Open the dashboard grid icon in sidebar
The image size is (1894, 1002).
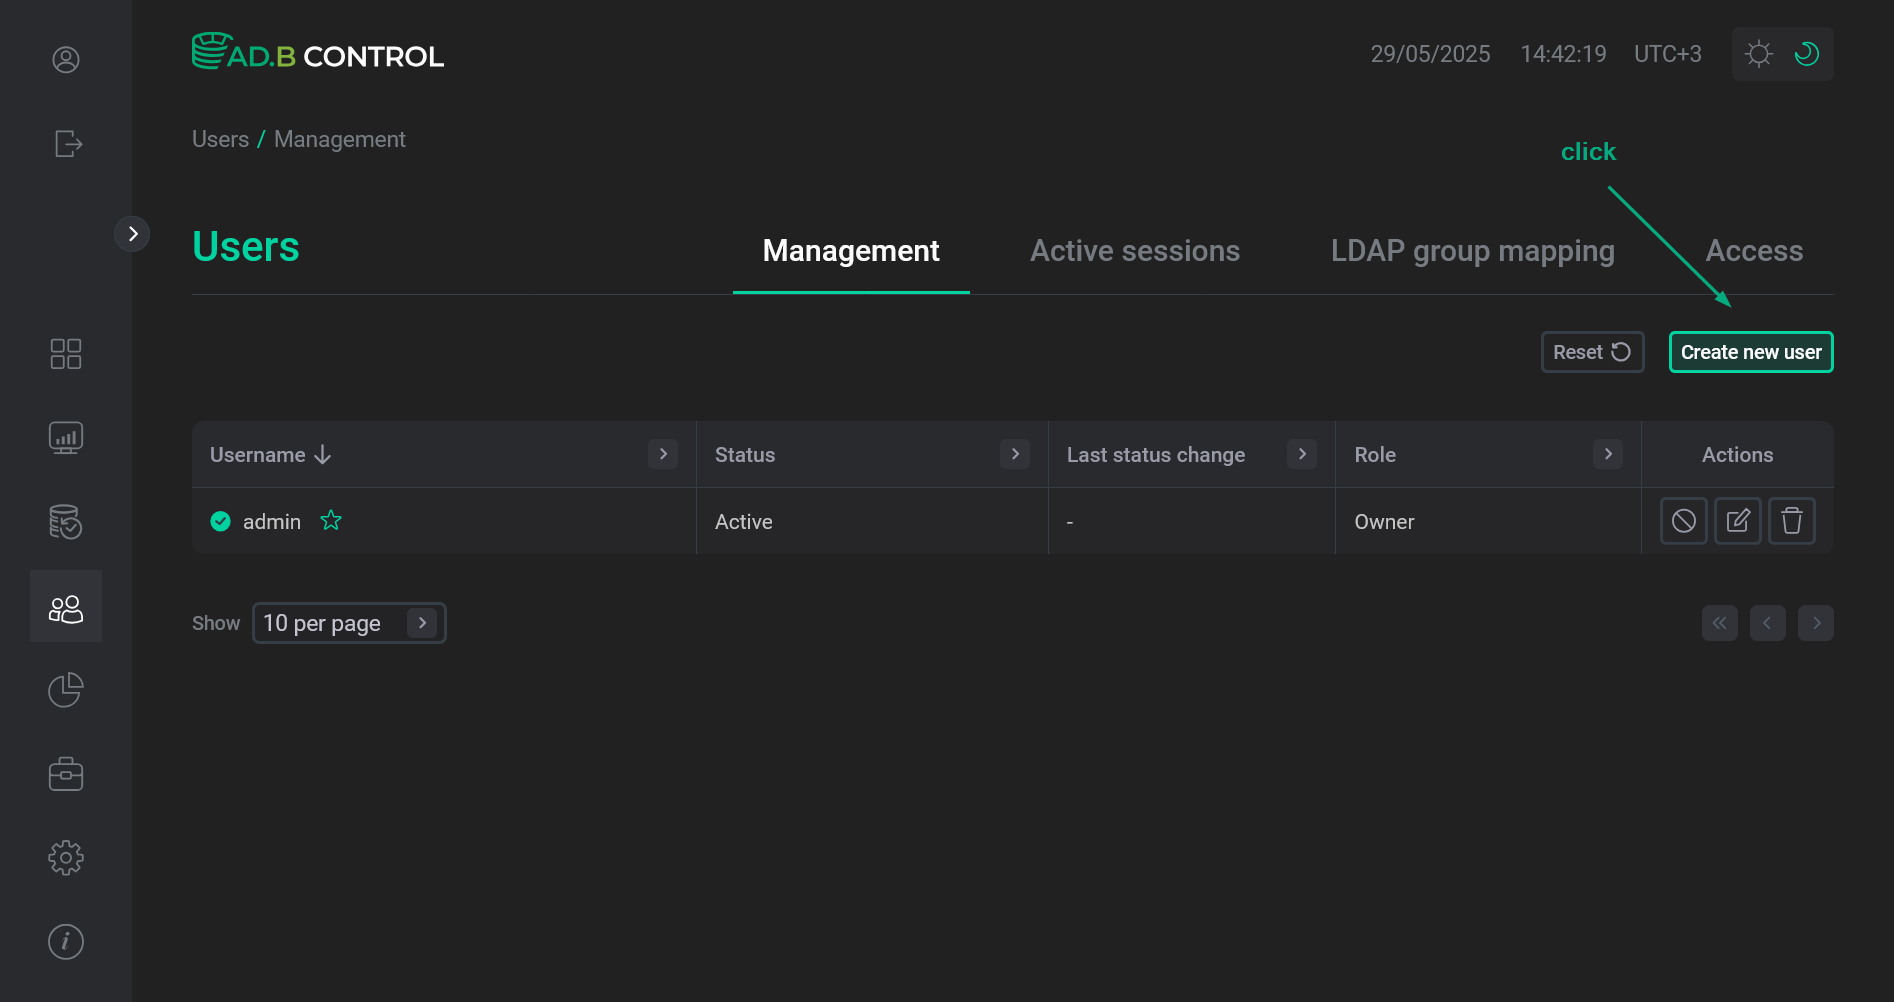[x=66, y=353]
